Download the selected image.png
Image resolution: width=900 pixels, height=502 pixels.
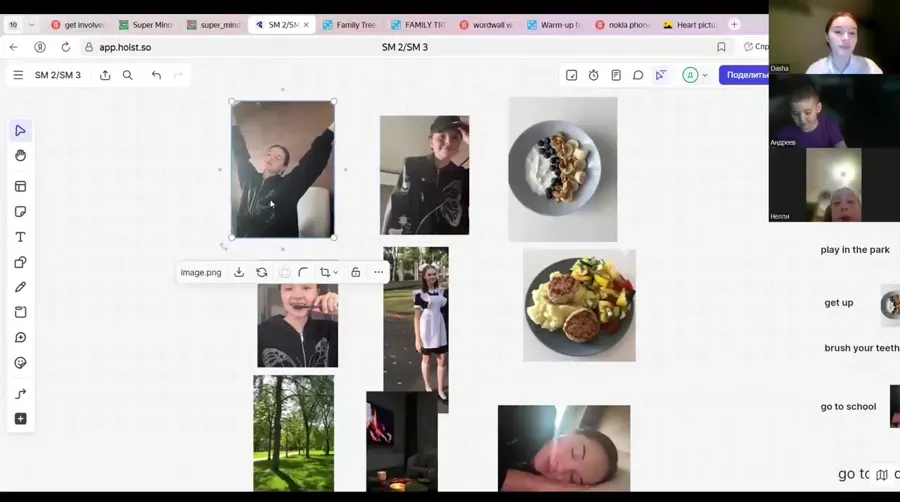(x=239, y=273)
